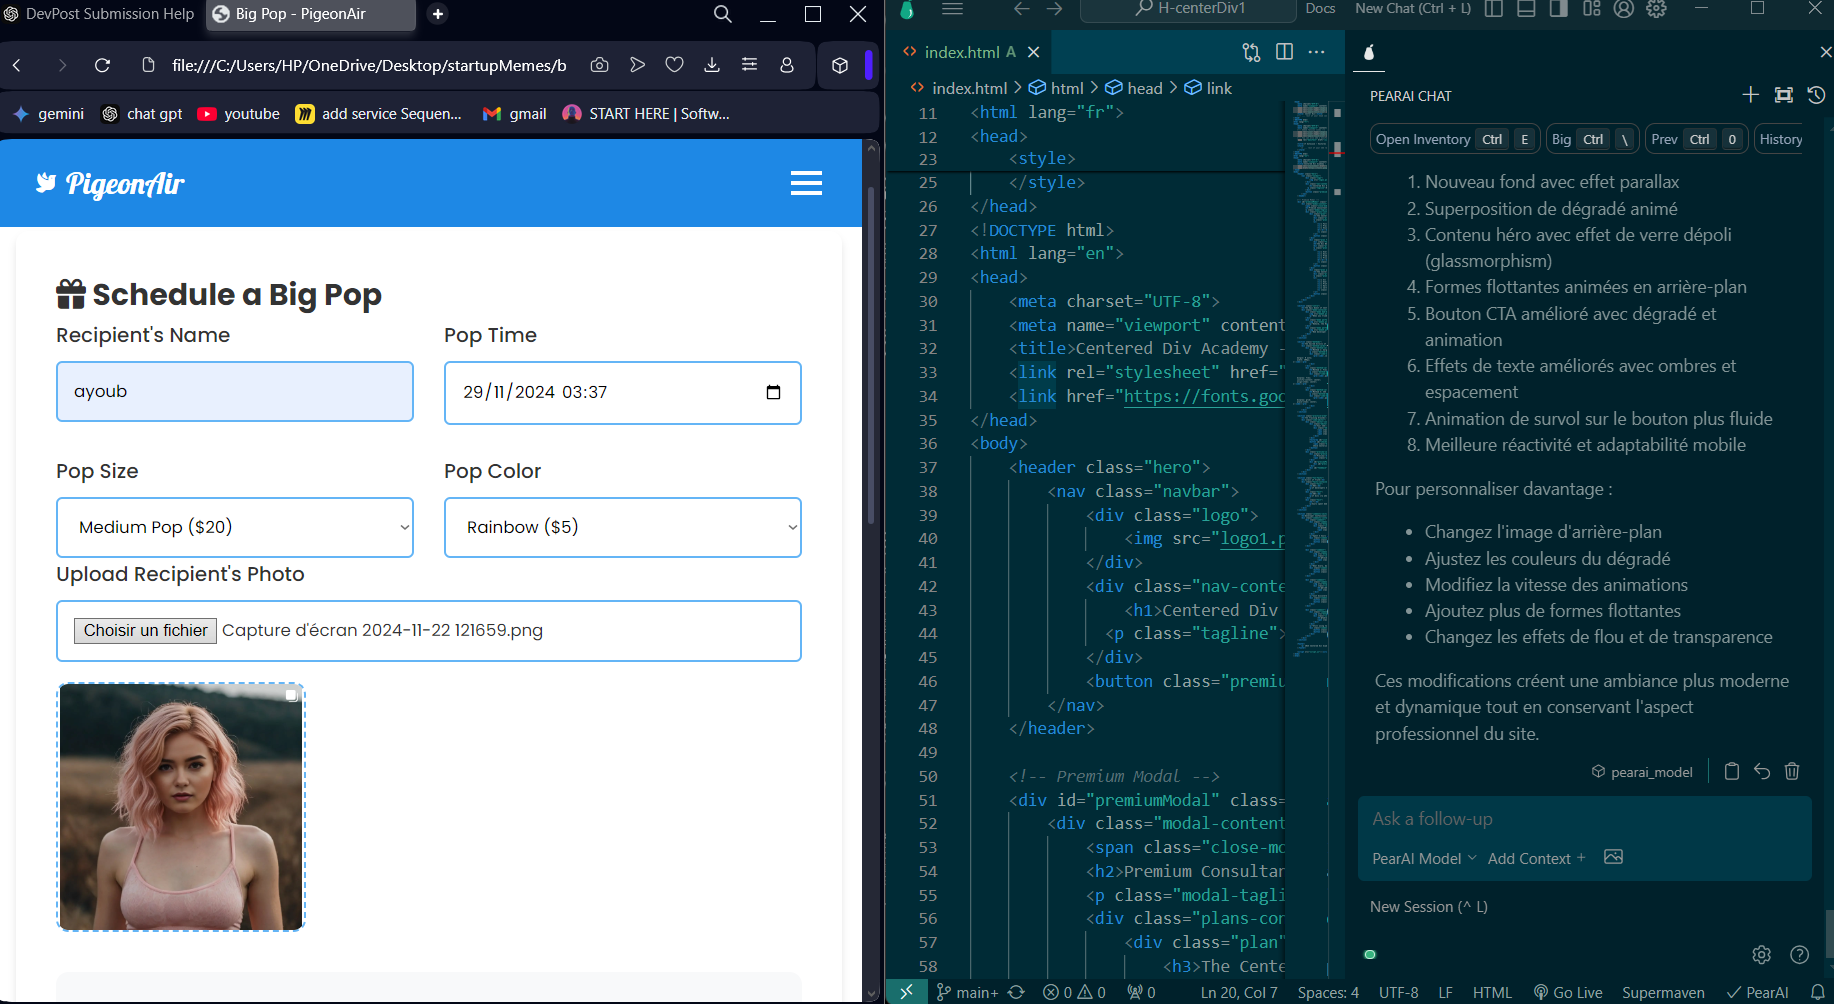Open the date picker calendar icon
The width and height of the screenshot is (1834, 1004).
click(x=773, y=392)
